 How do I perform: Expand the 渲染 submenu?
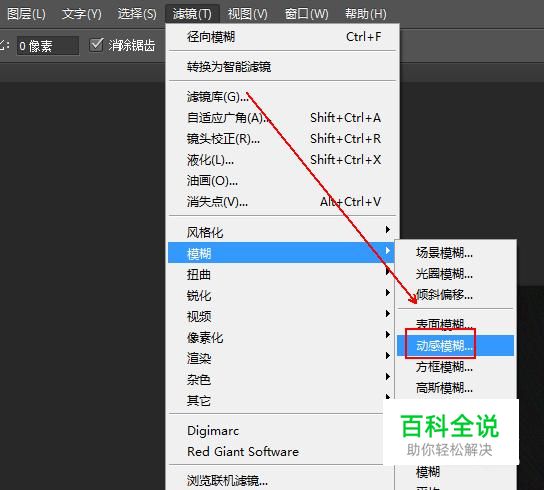tap(281, 358)
